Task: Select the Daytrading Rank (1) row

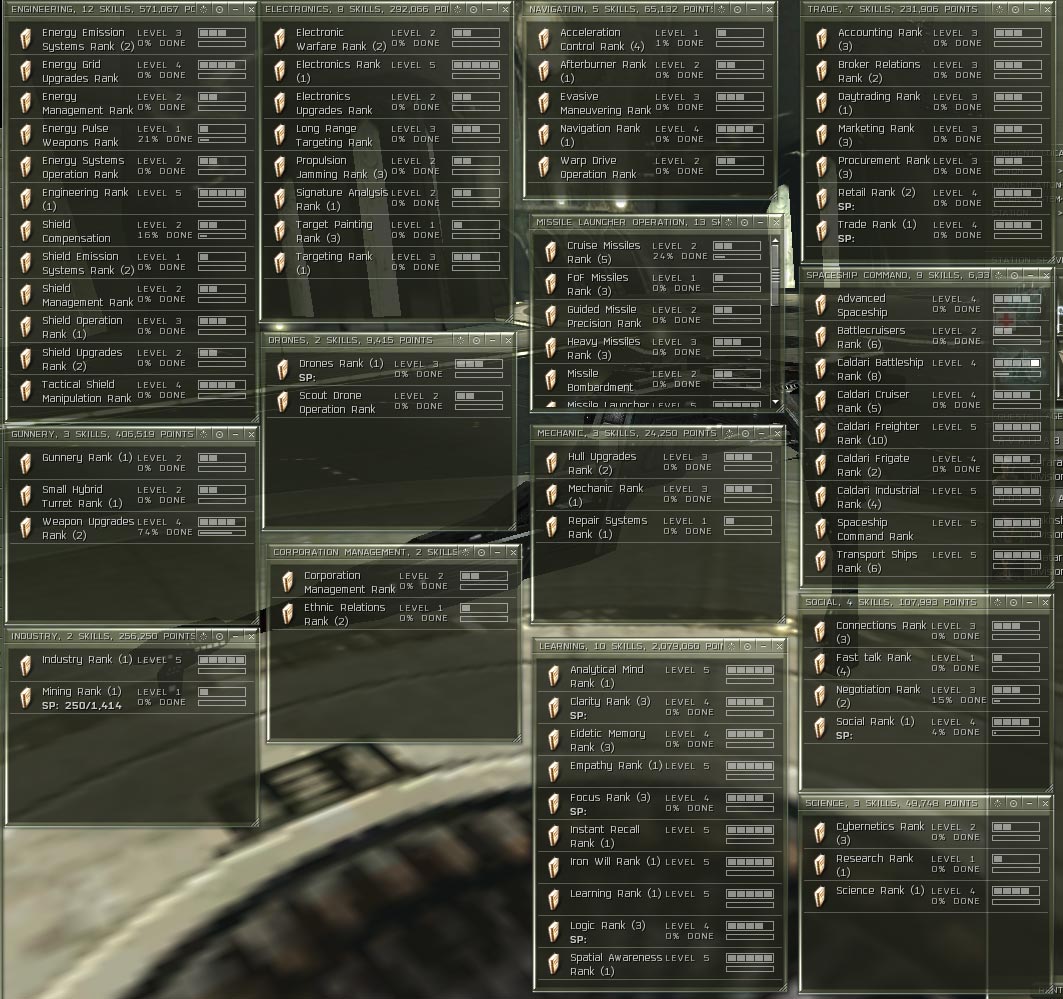Action: tap(926, 103)
